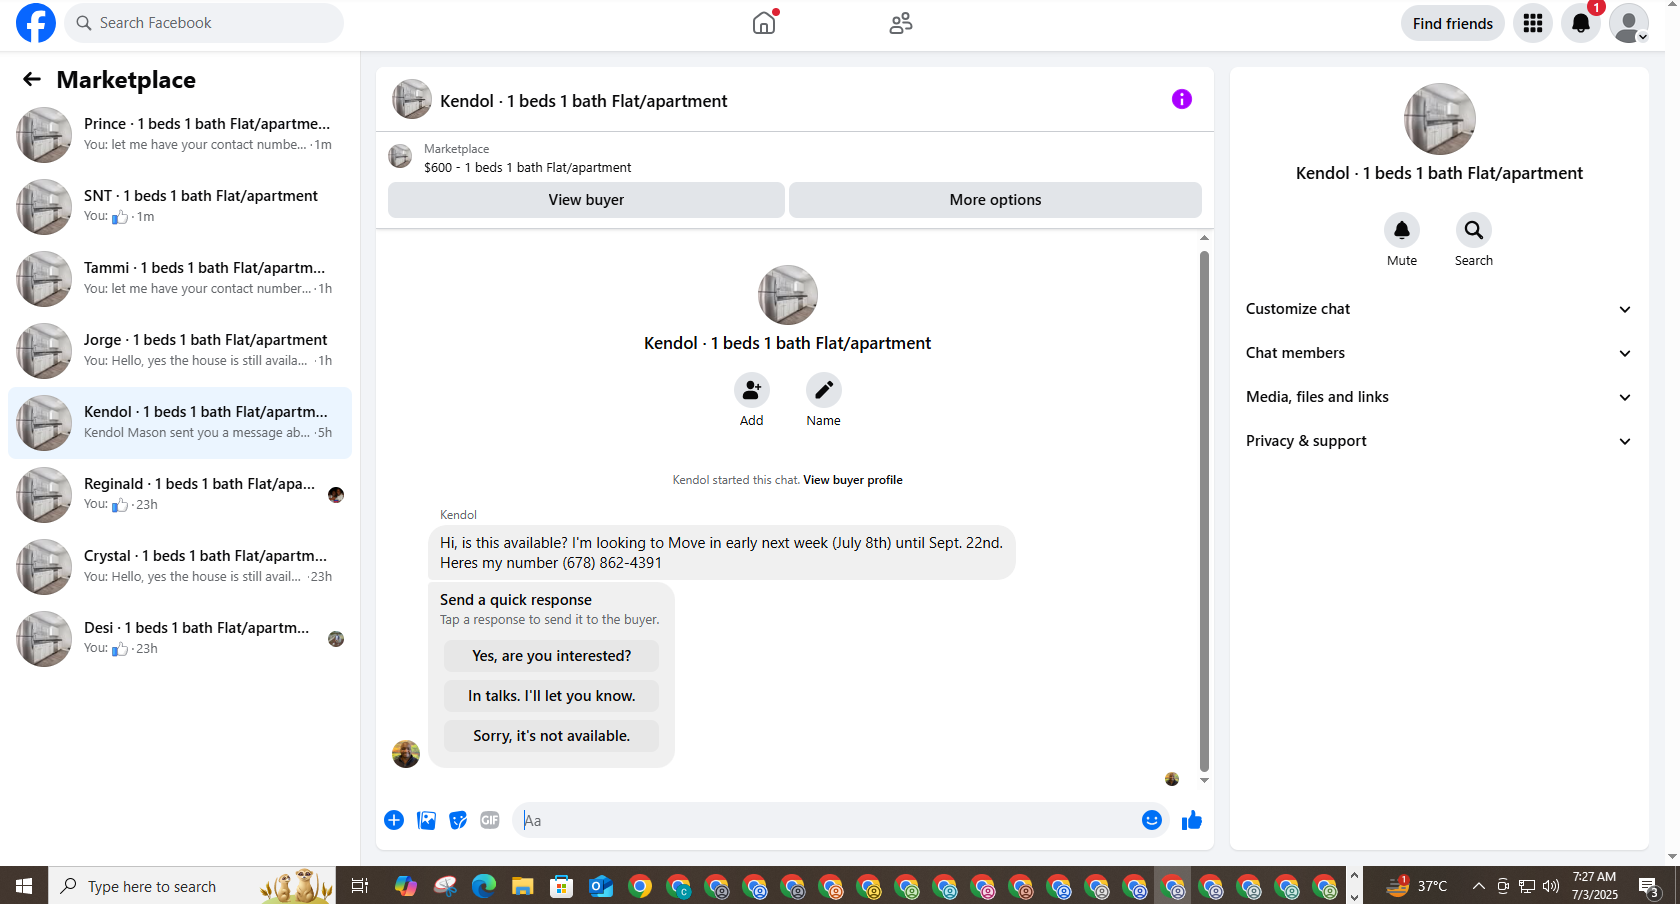The height and width of the screenshot is (904, 1680).
Task: Open Outlook from taskbar
Action: tap(601, 886)
